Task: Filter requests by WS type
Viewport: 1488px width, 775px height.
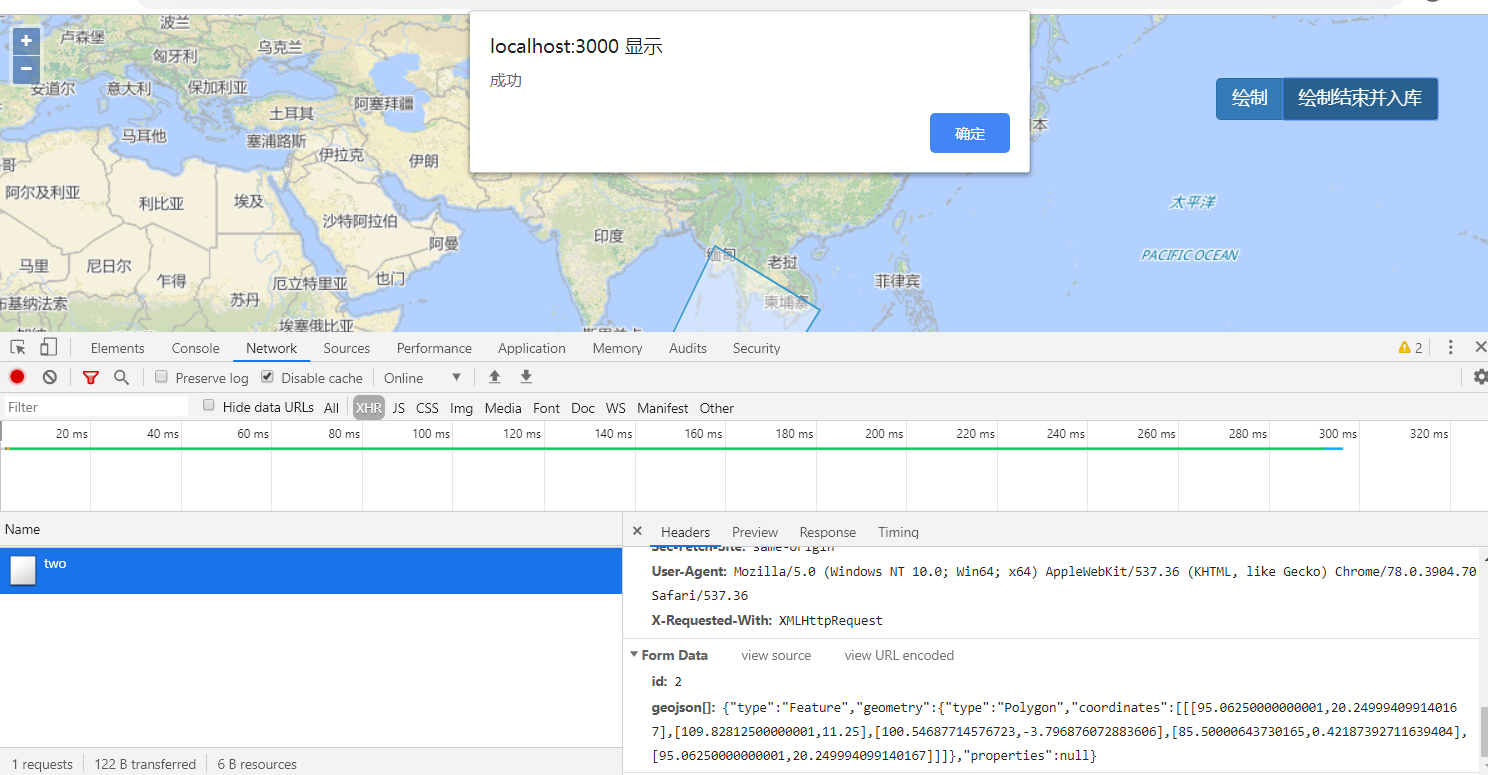Action: click(616, 407)
